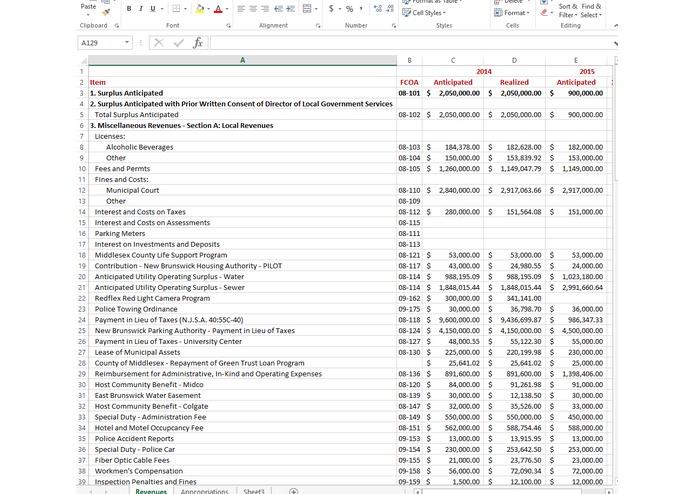Open the Cell Styles gallery

[x=424, y=12]
